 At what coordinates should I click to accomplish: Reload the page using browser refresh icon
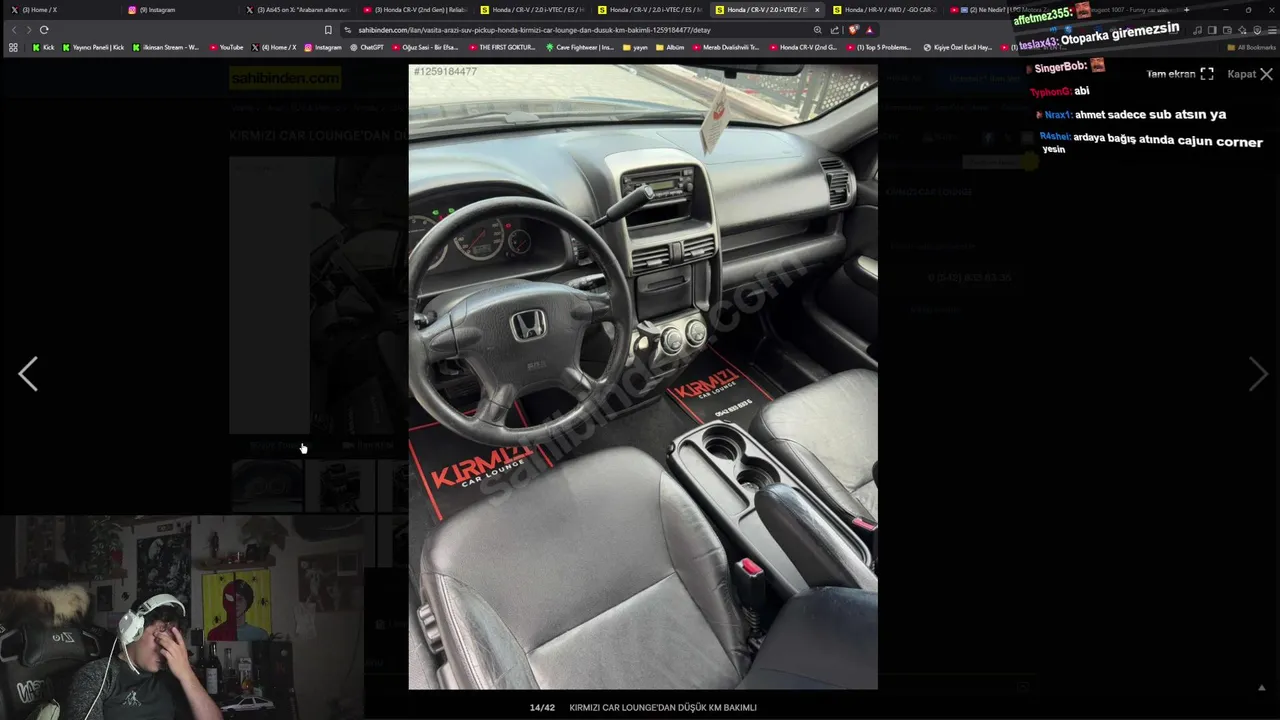44,30
